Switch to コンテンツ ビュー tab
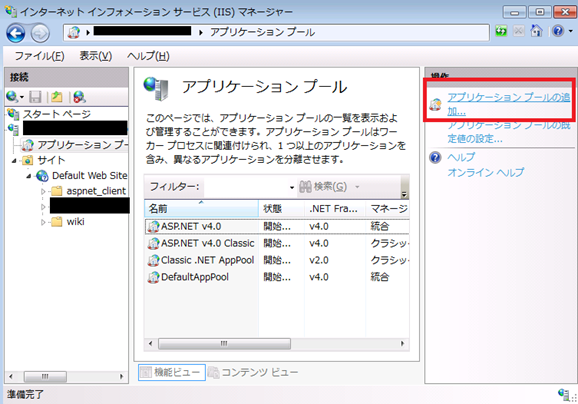578x404 pixels. tap(253, 372)
